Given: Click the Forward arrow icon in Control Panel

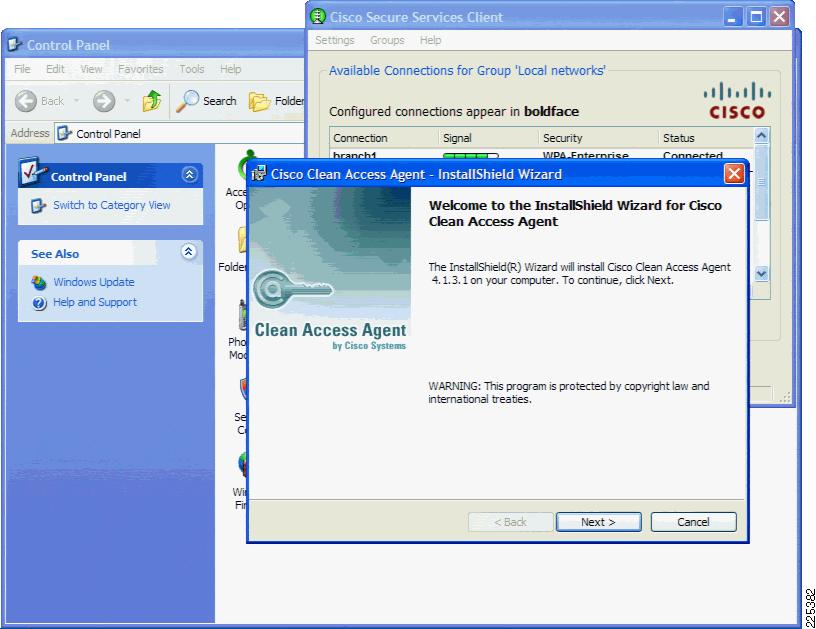Looking at the screenshot, I should 104,101.
